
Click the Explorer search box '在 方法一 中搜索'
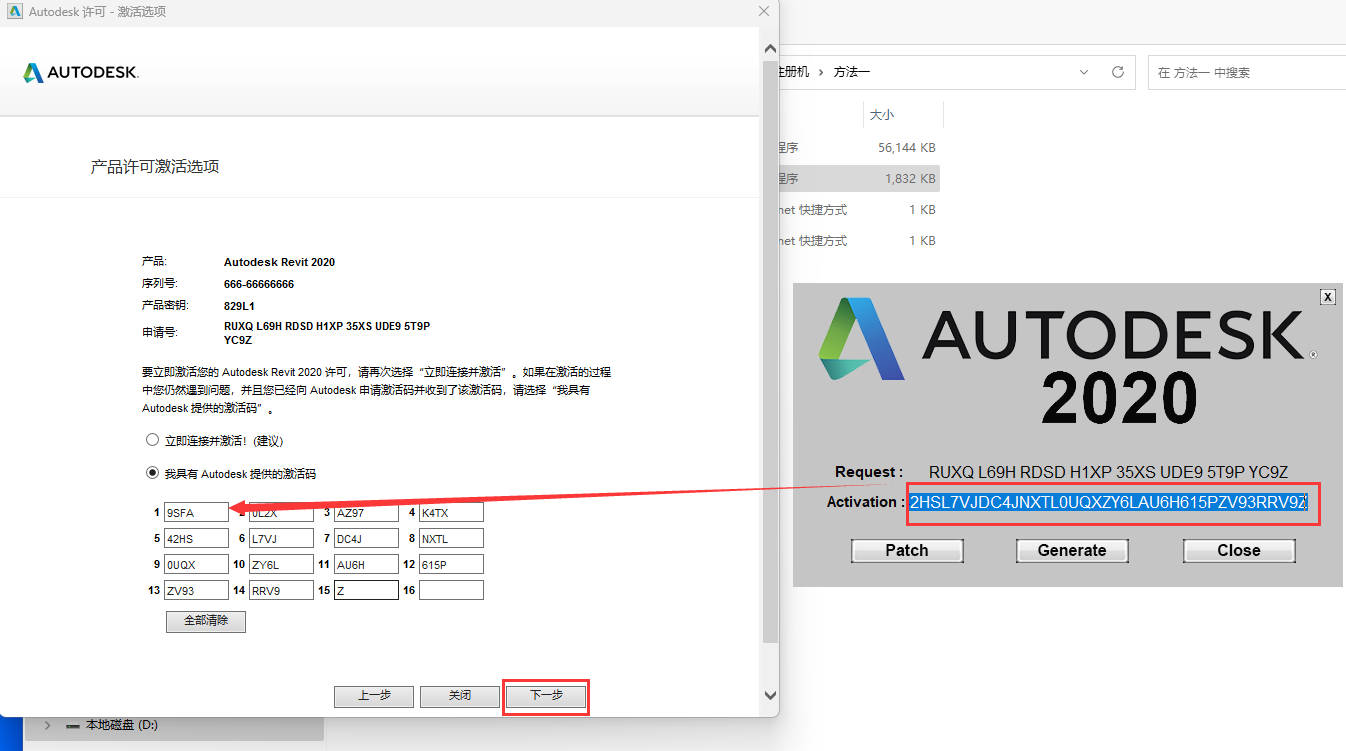click(x=1246, y=72)
